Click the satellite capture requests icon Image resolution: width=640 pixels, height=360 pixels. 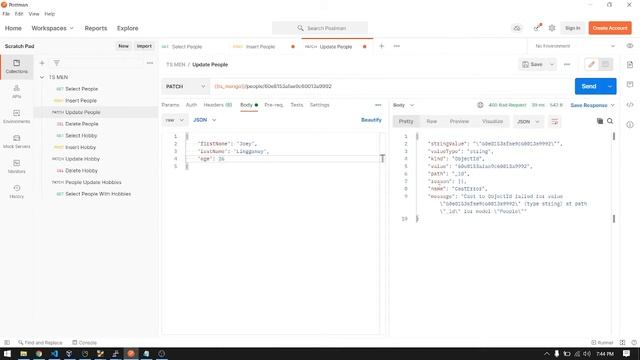pos(537,28)
